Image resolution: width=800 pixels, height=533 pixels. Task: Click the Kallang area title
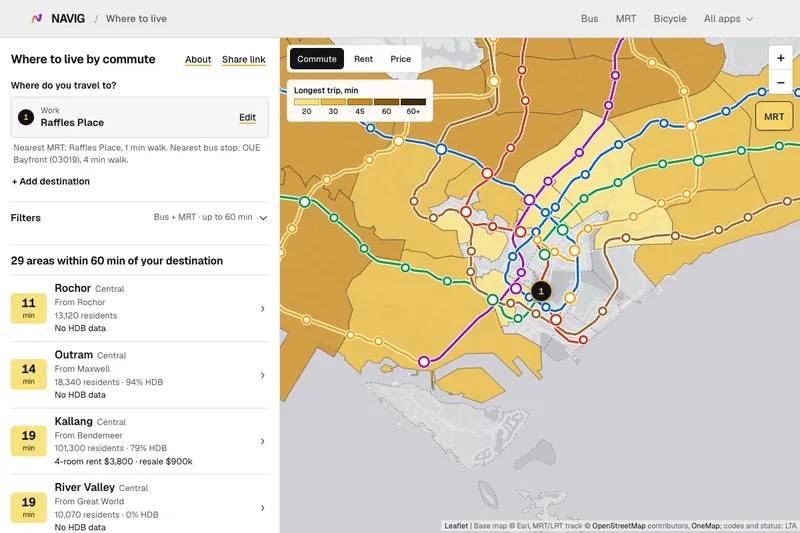73,421
